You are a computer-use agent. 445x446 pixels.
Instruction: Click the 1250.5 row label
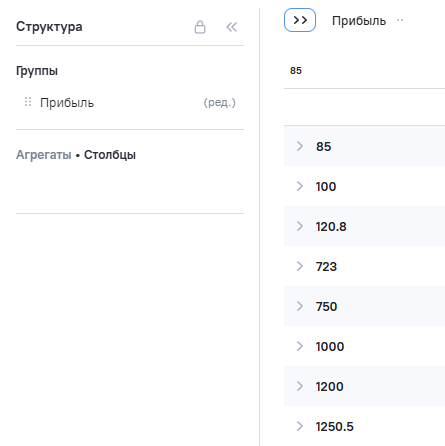click(335, 426)
